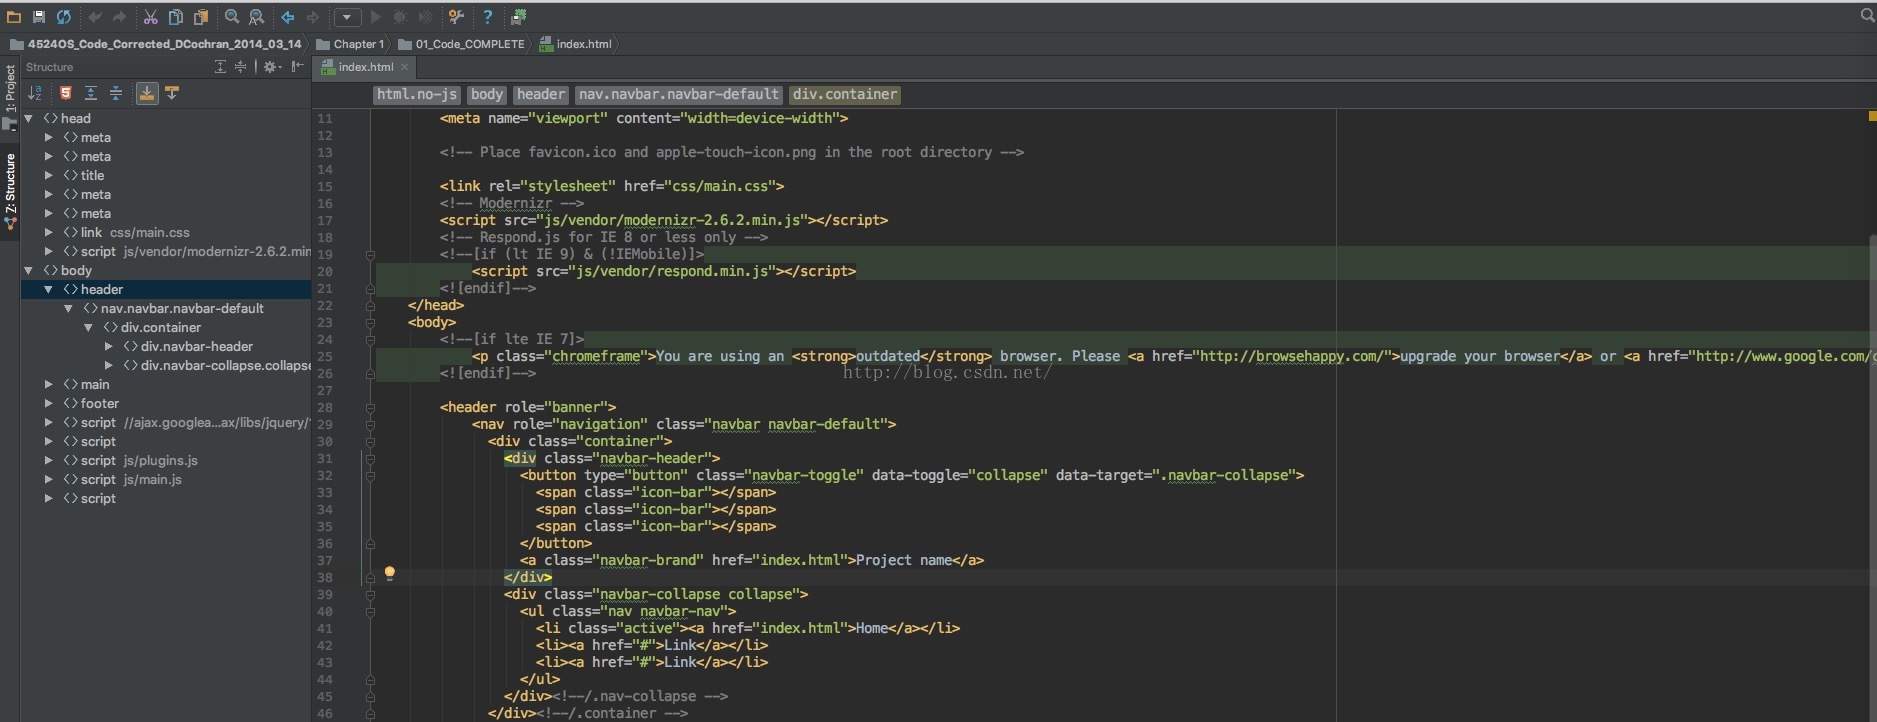Click the Open folder toolbar icon
Image resolution: width=1877 pixels, height=722 pixels.
point(14,17)
